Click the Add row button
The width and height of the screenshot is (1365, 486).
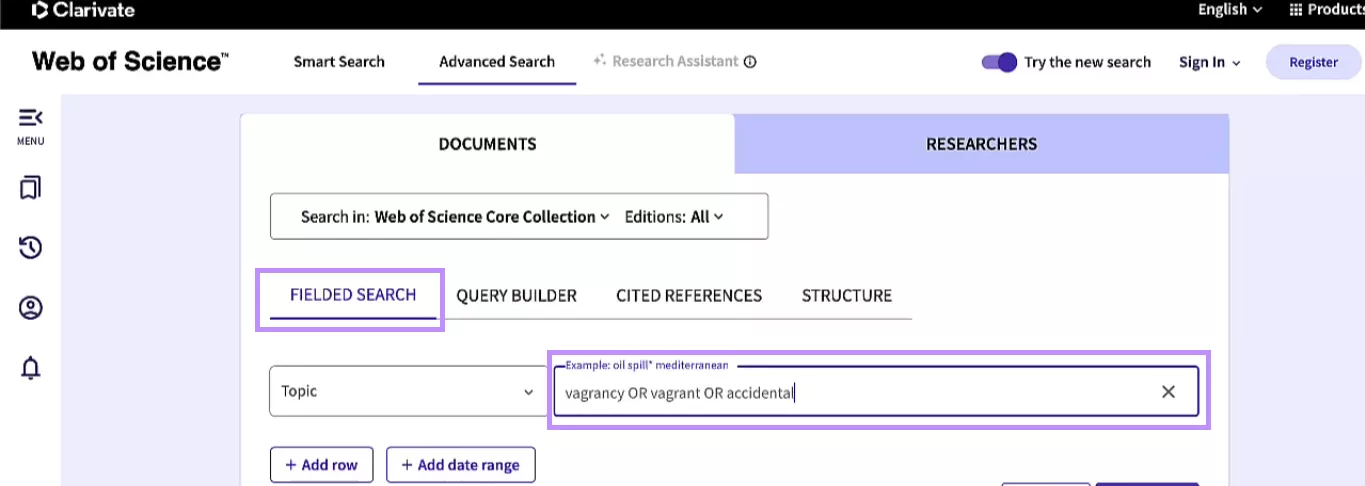point(322,465)
